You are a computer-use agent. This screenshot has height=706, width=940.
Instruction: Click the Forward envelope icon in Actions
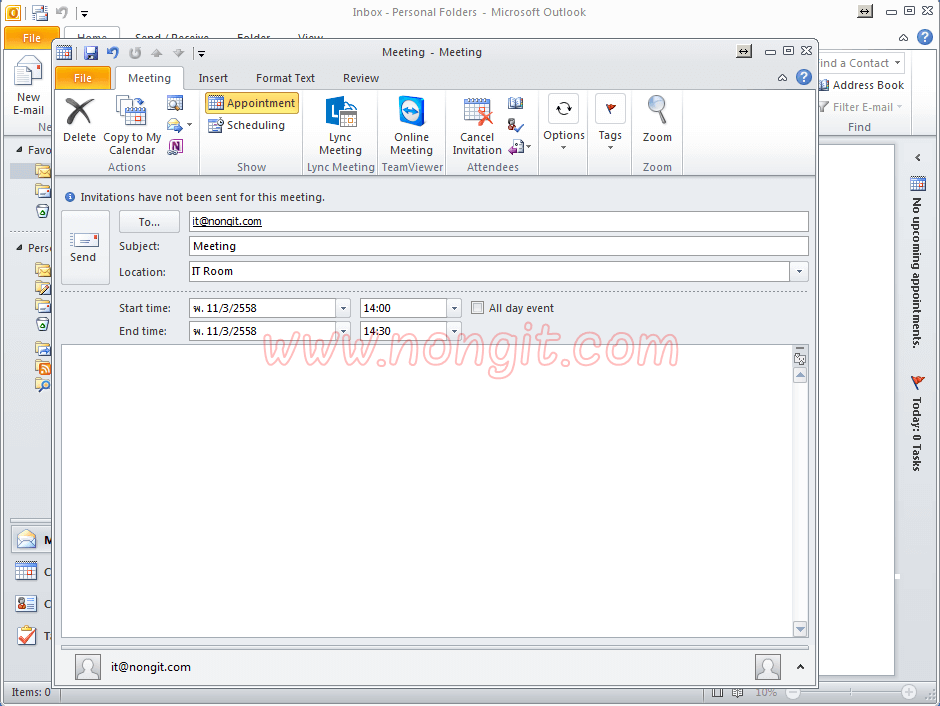click(174, 125)
